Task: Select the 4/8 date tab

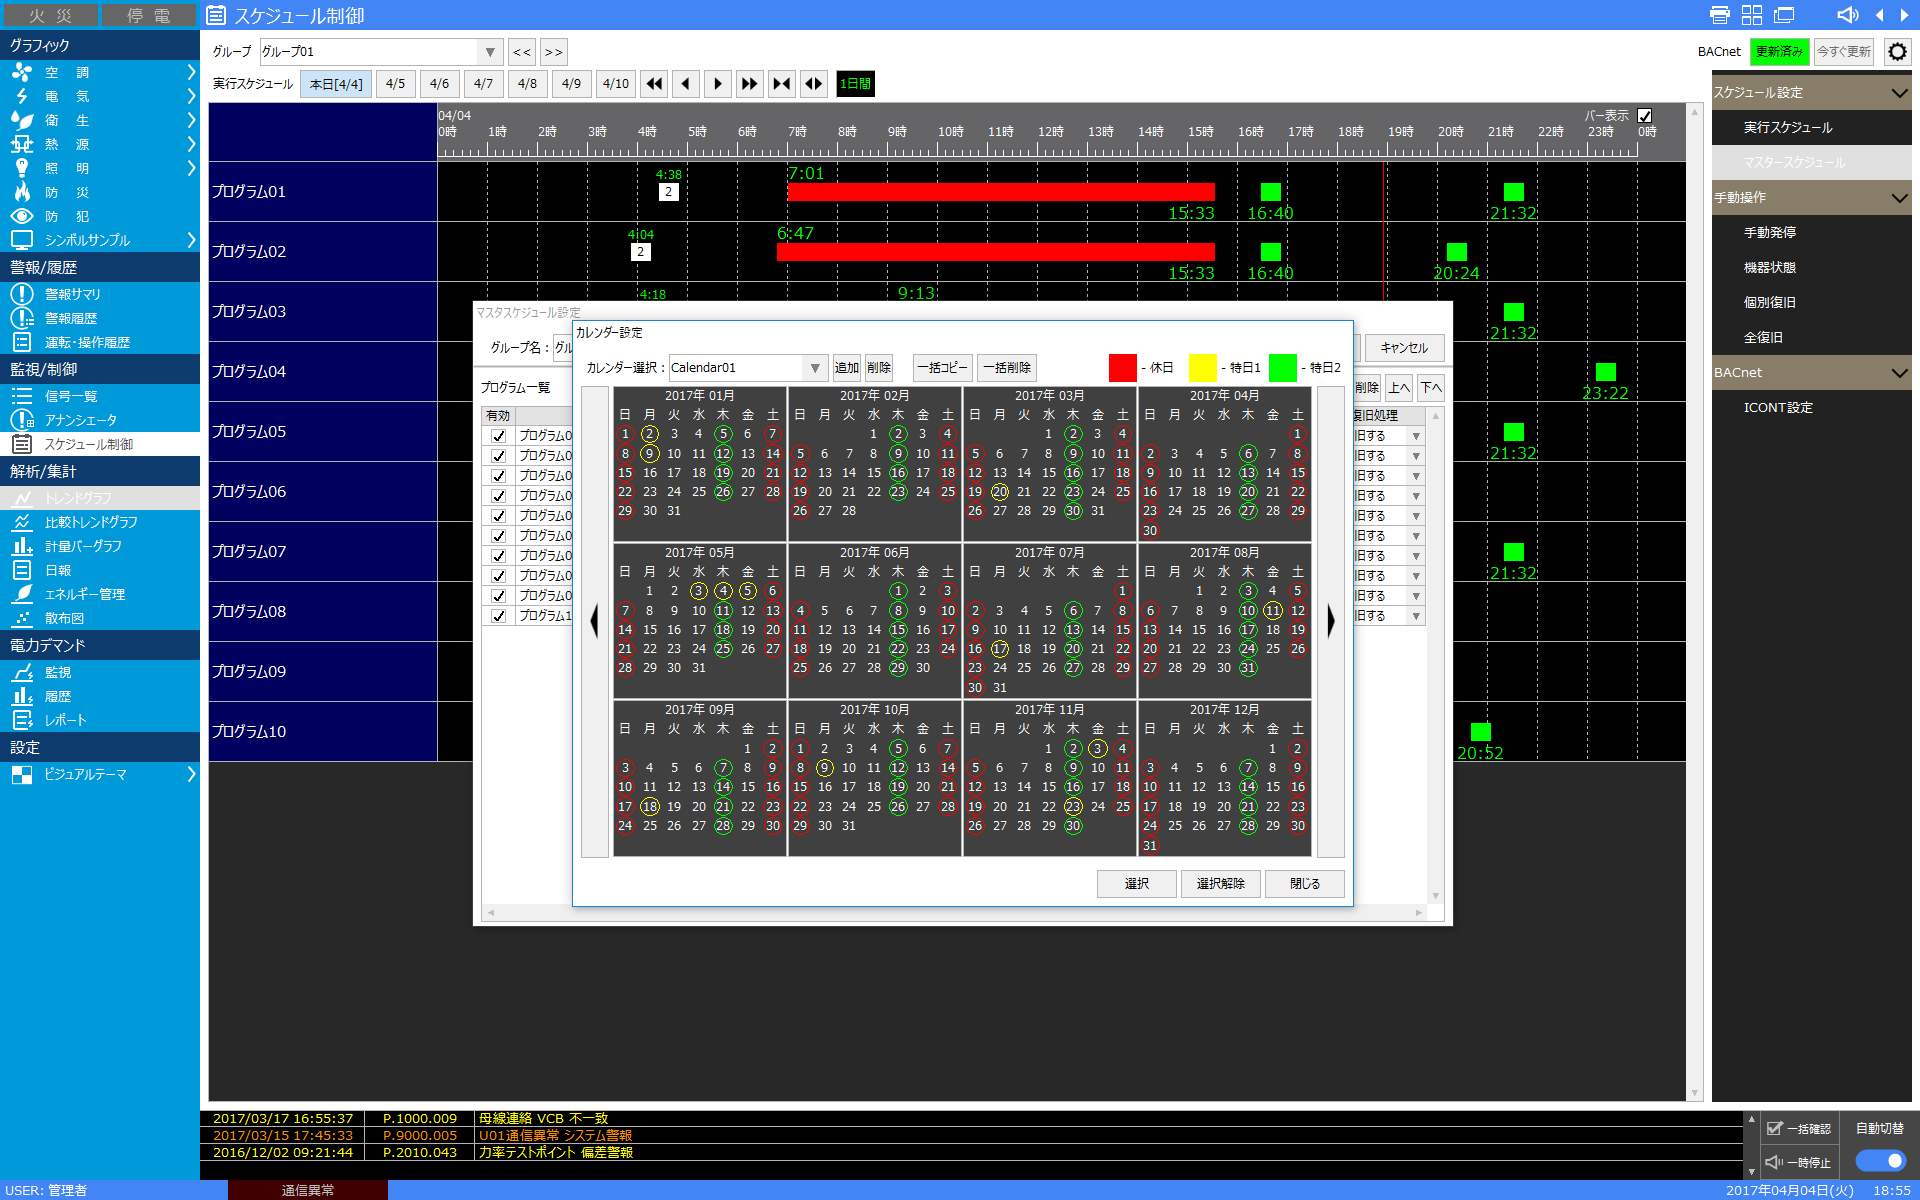Action: coord(528,84)
